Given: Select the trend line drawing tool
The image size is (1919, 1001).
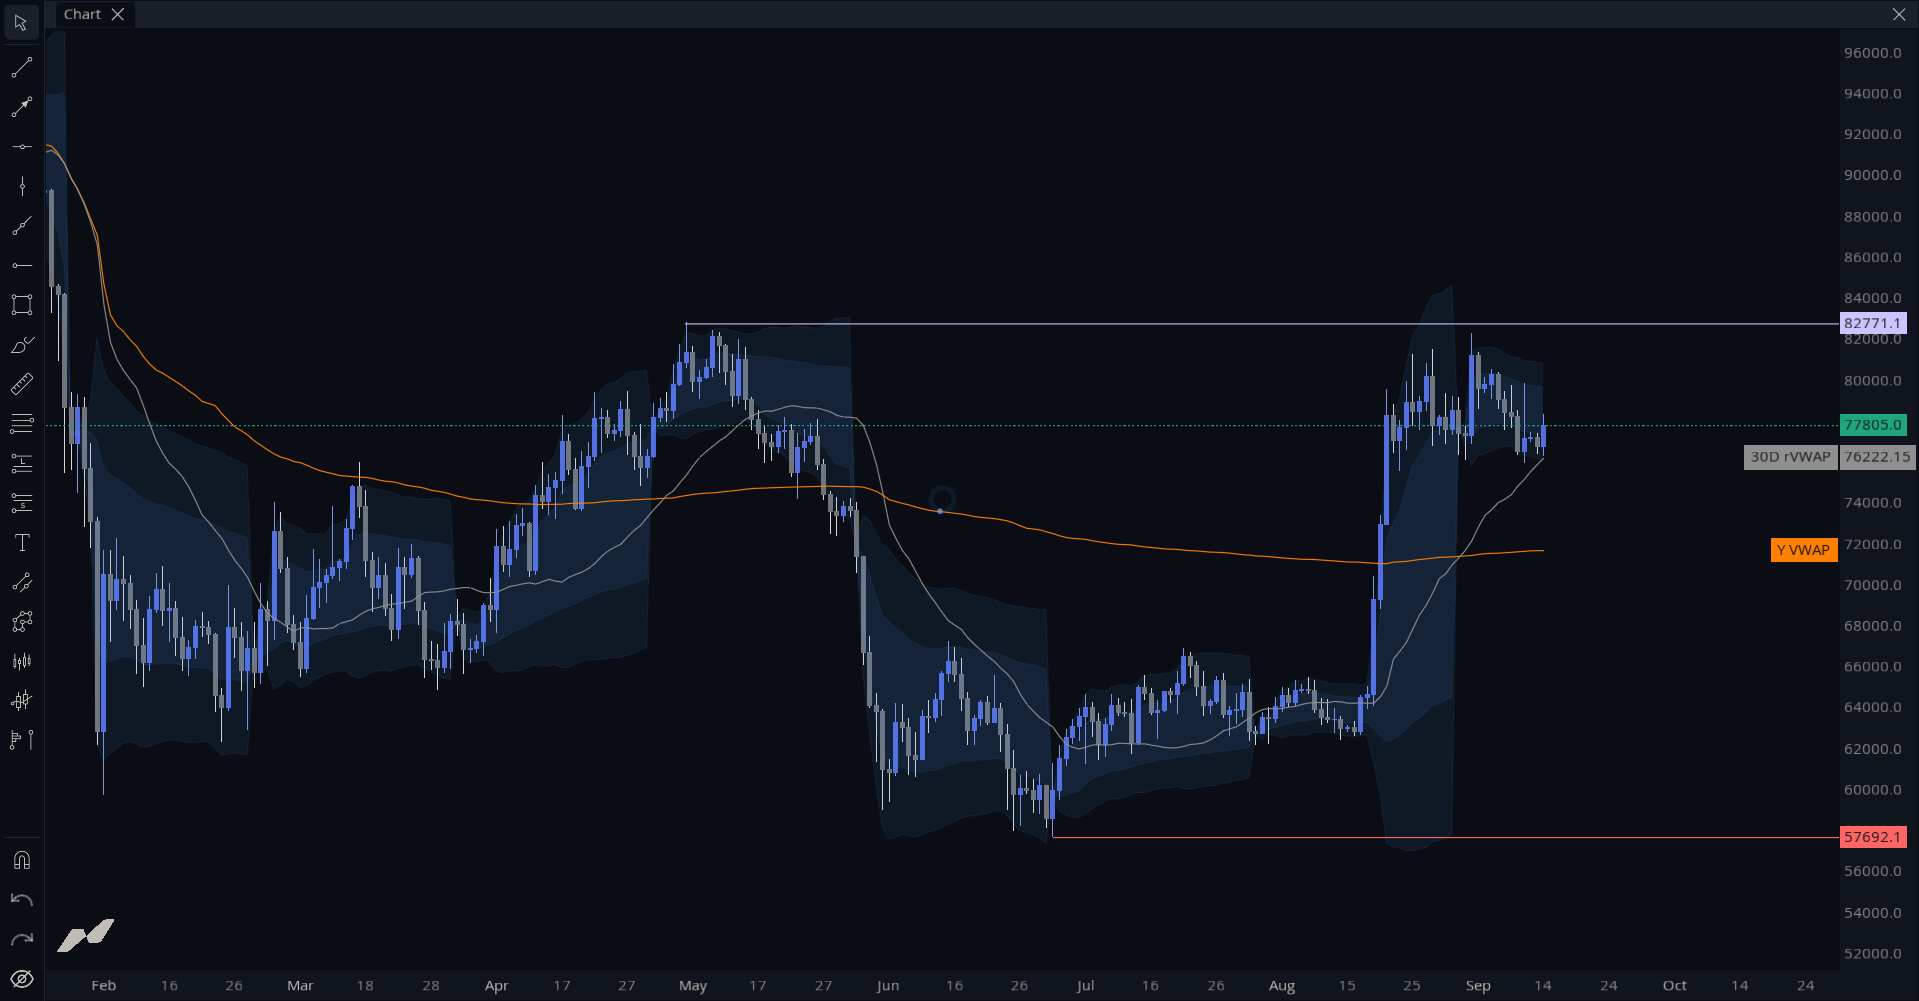Looking at the screenshot, I should 21,68.
